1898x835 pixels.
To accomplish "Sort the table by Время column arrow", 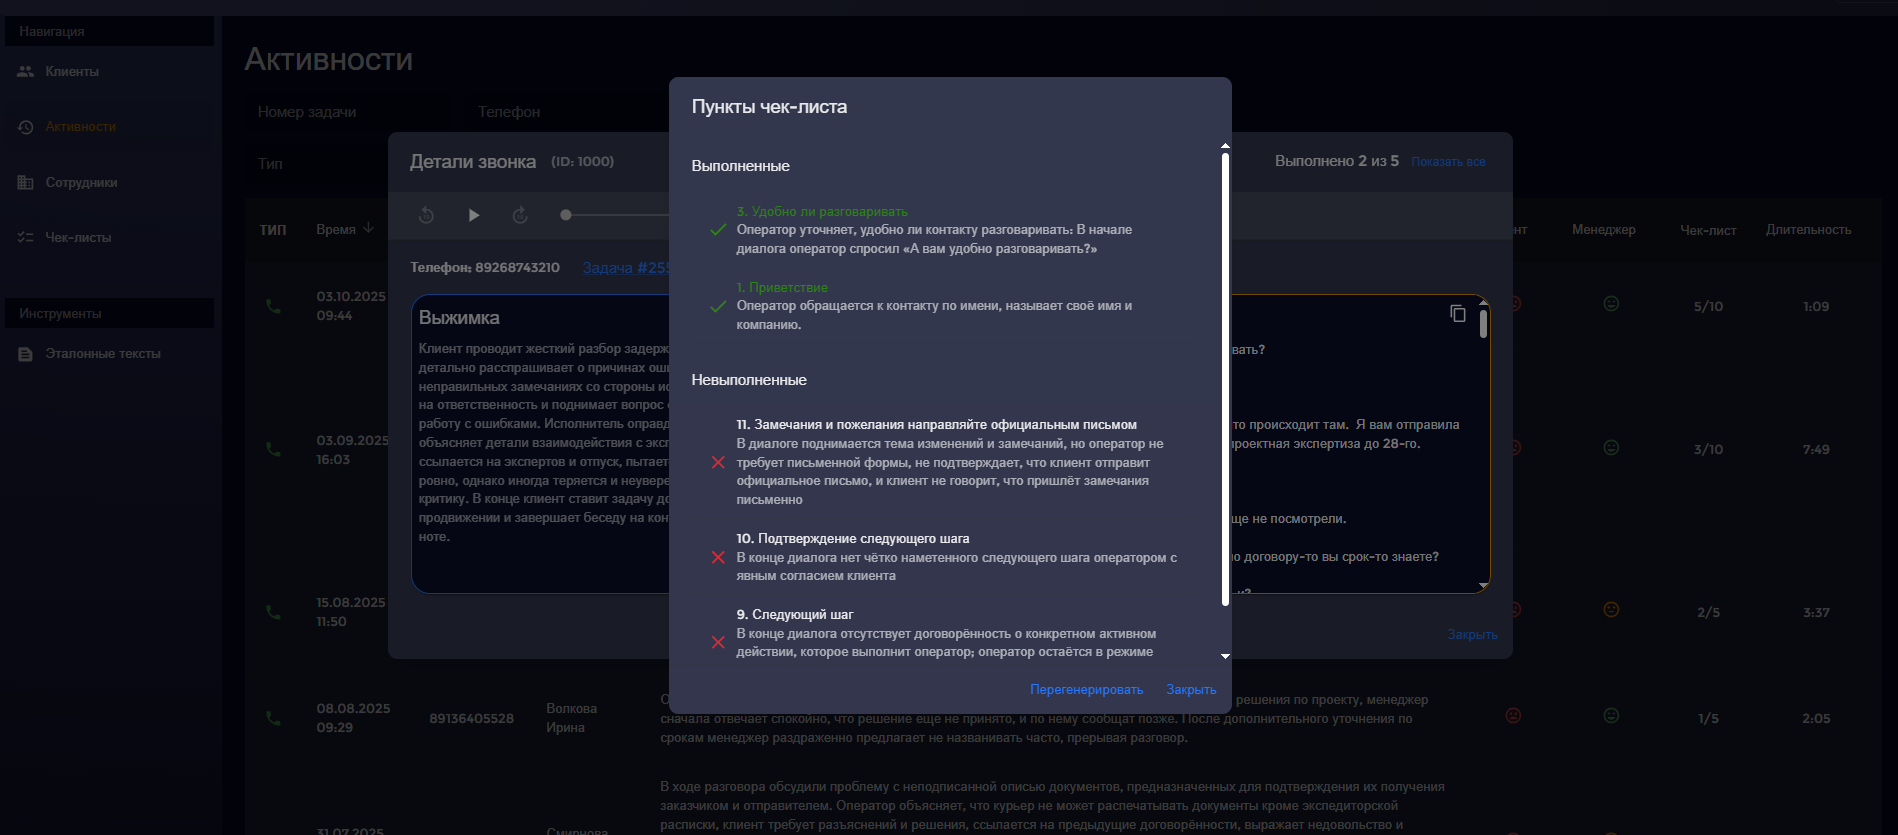I will pos(369,229).
